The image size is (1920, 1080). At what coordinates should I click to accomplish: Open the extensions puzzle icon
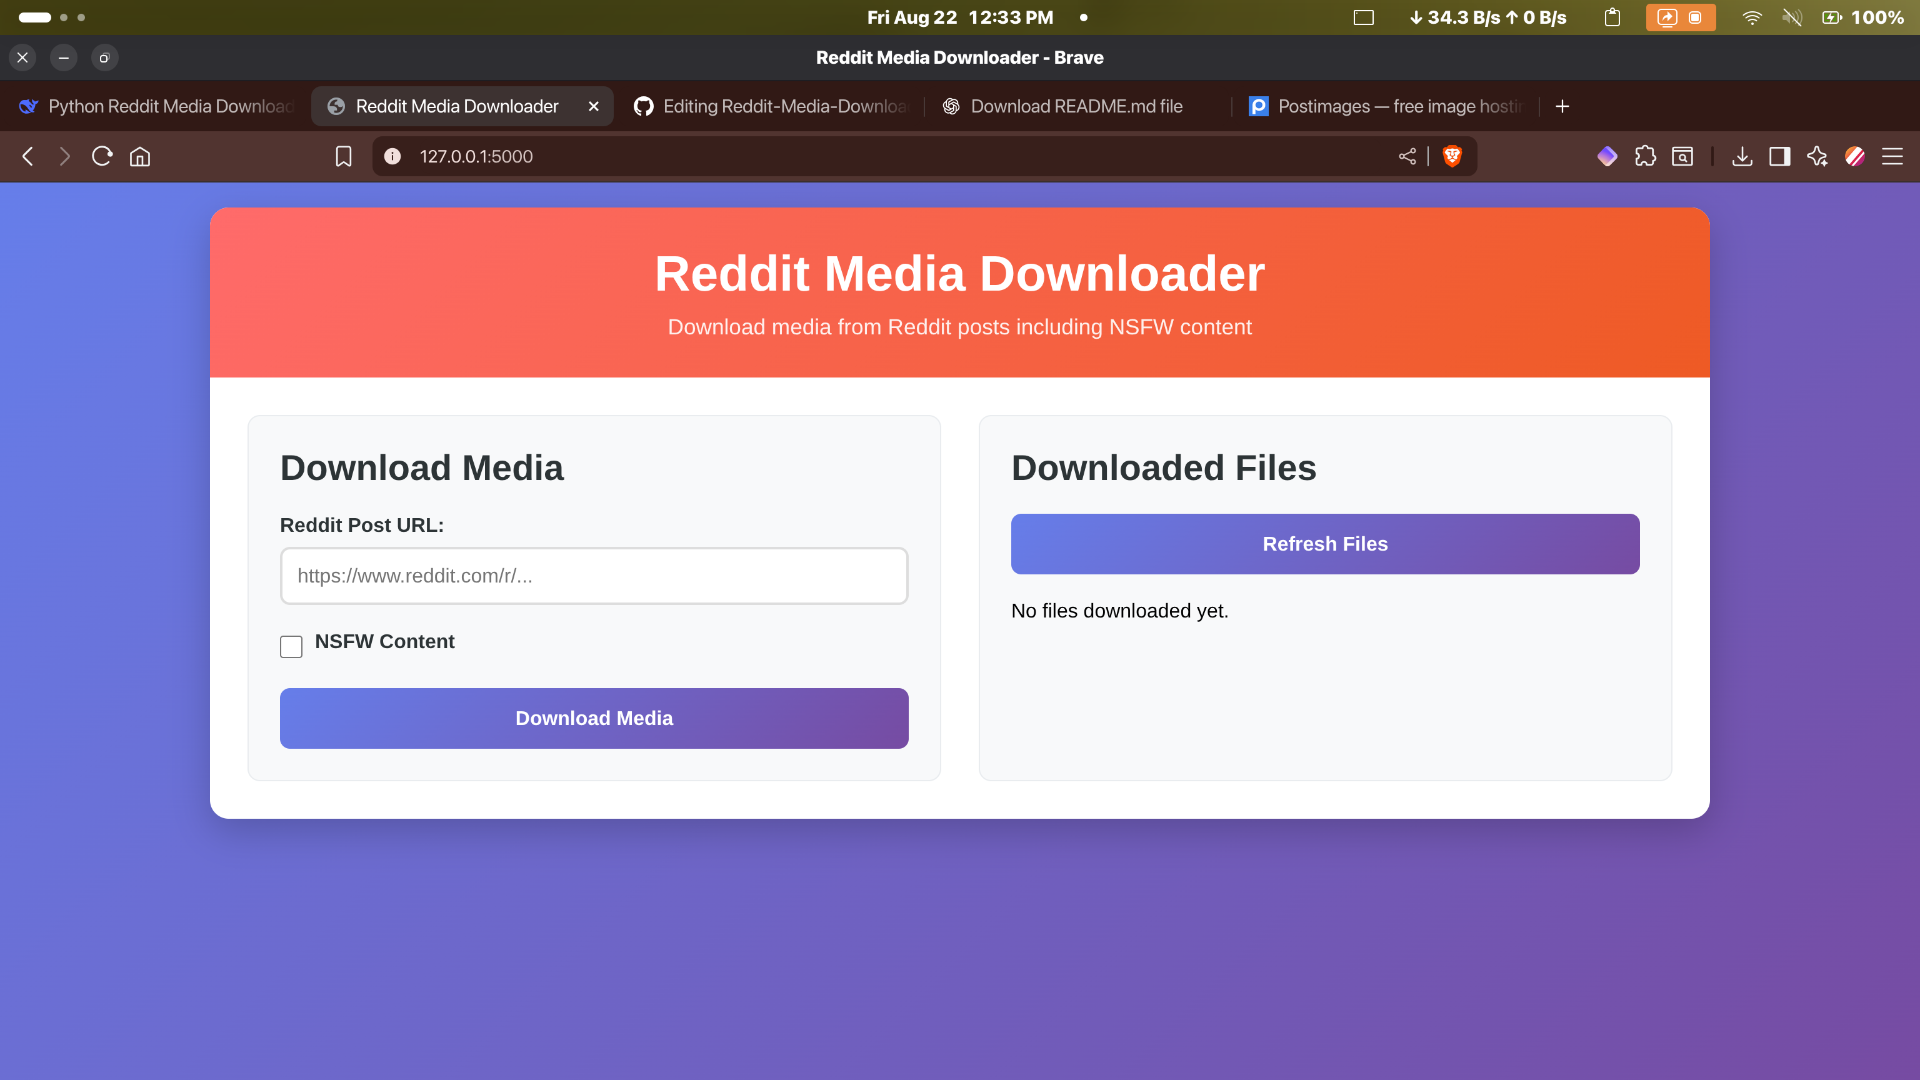(1645, 156)
